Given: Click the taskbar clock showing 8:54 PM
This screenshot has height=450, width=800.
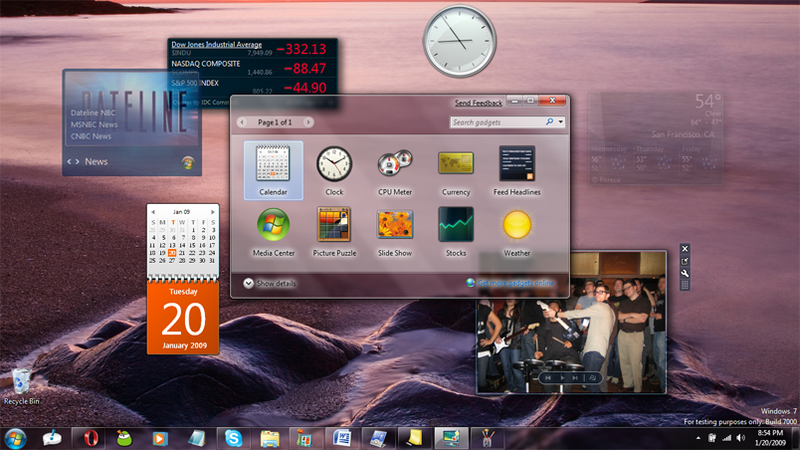Looking at the screenshot, I should click(x=770, y=438).
